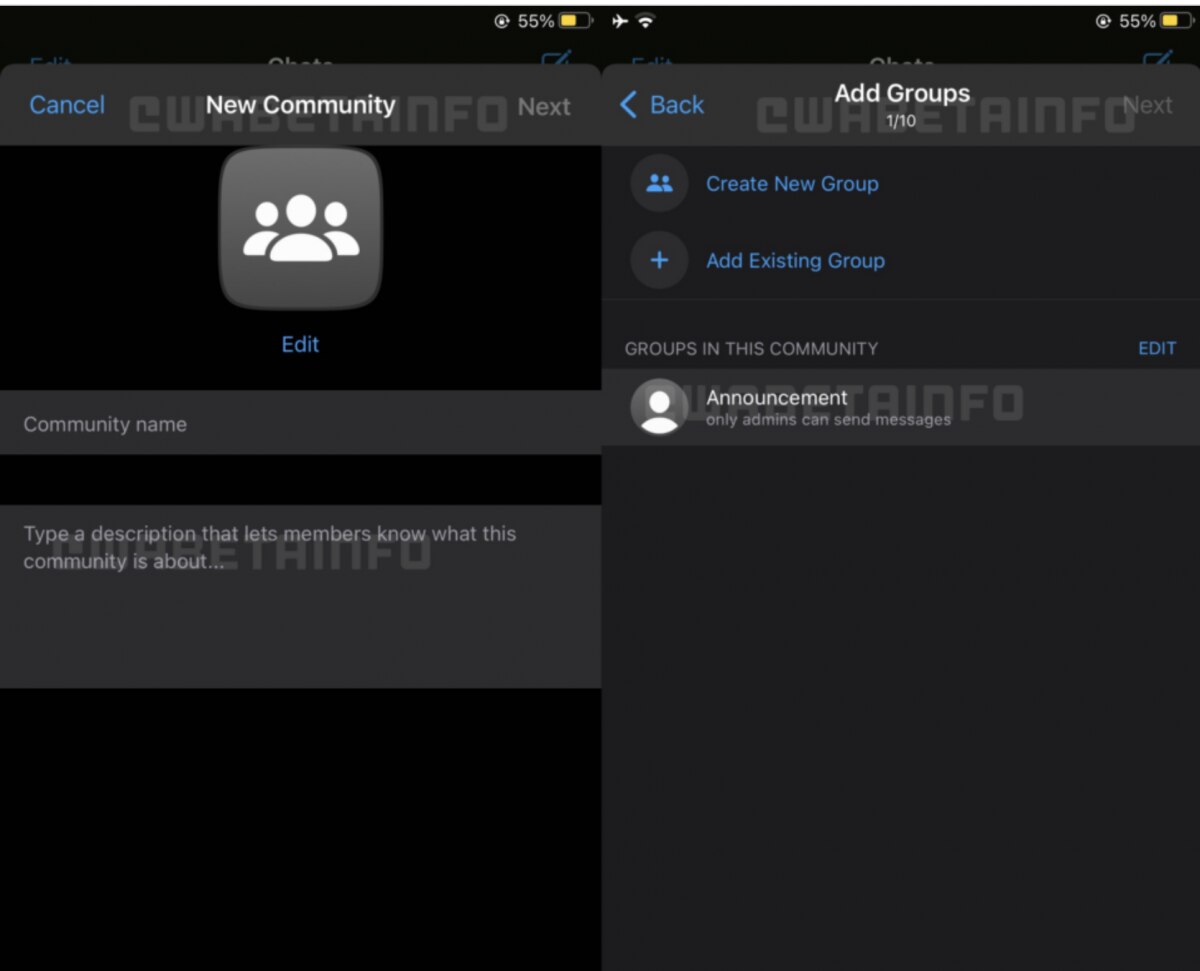Focus the Community name field
This screenshot has width=1200, height=971.
click(300, 424)
